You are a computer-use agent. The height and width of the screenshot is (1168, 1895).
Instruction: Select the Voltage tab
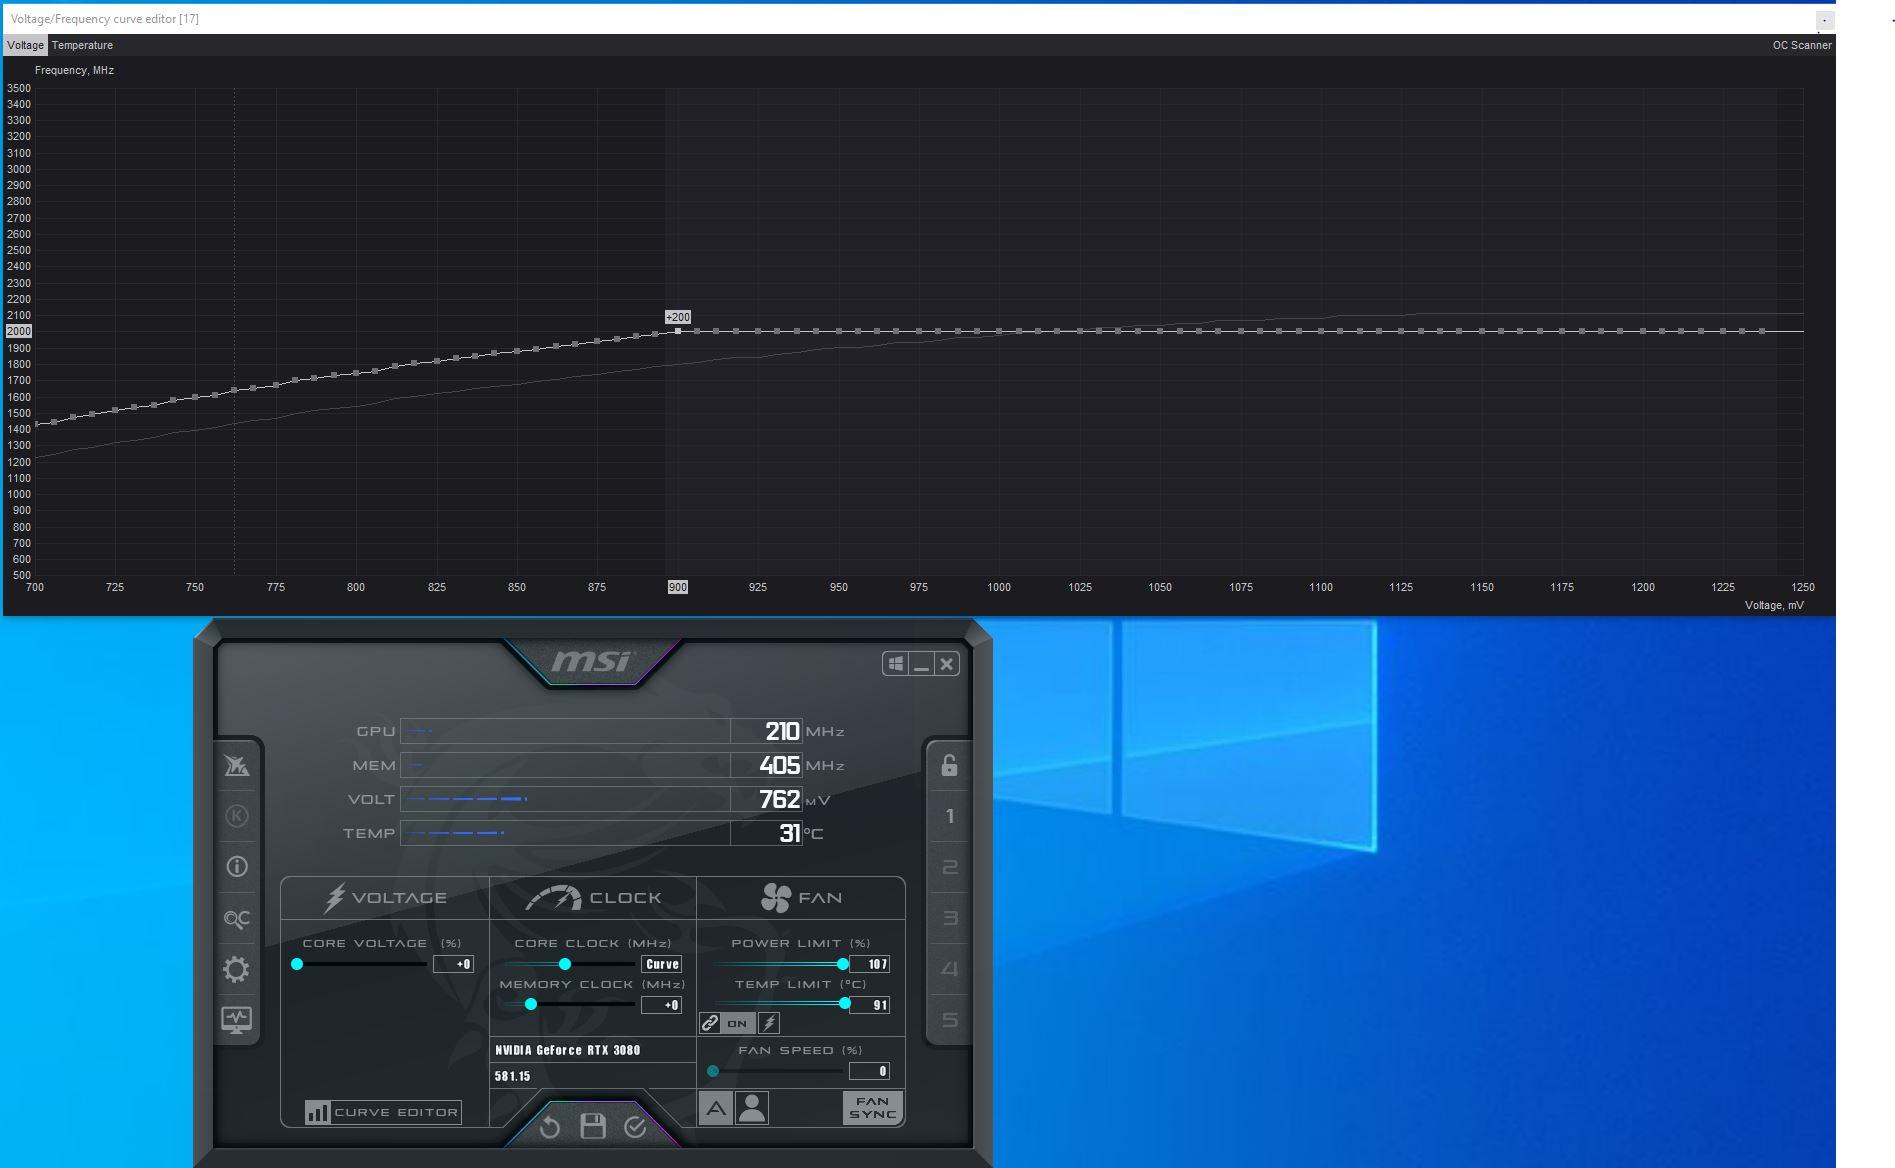point(25,45)
